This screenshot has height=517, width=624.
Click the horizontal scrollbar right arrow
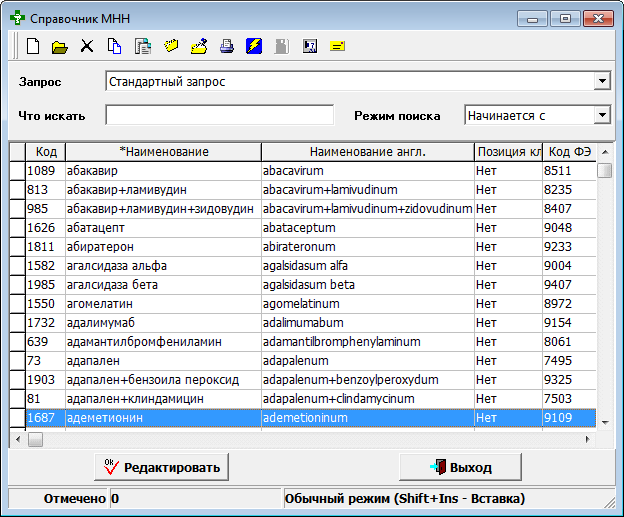point(590,439)
